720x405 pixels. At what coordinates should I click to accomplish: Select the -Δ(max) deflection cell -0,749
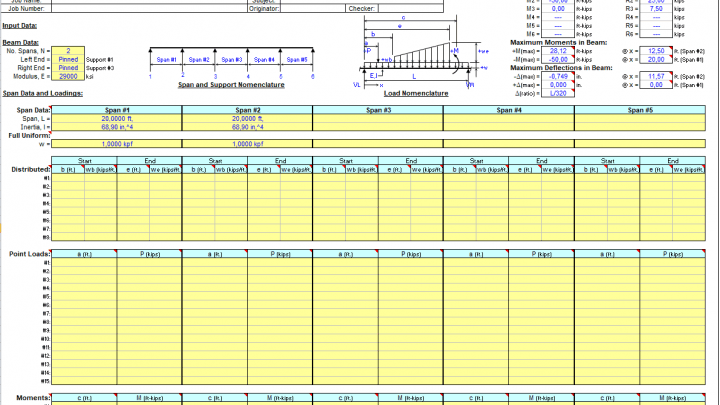[x=558, y=76]
